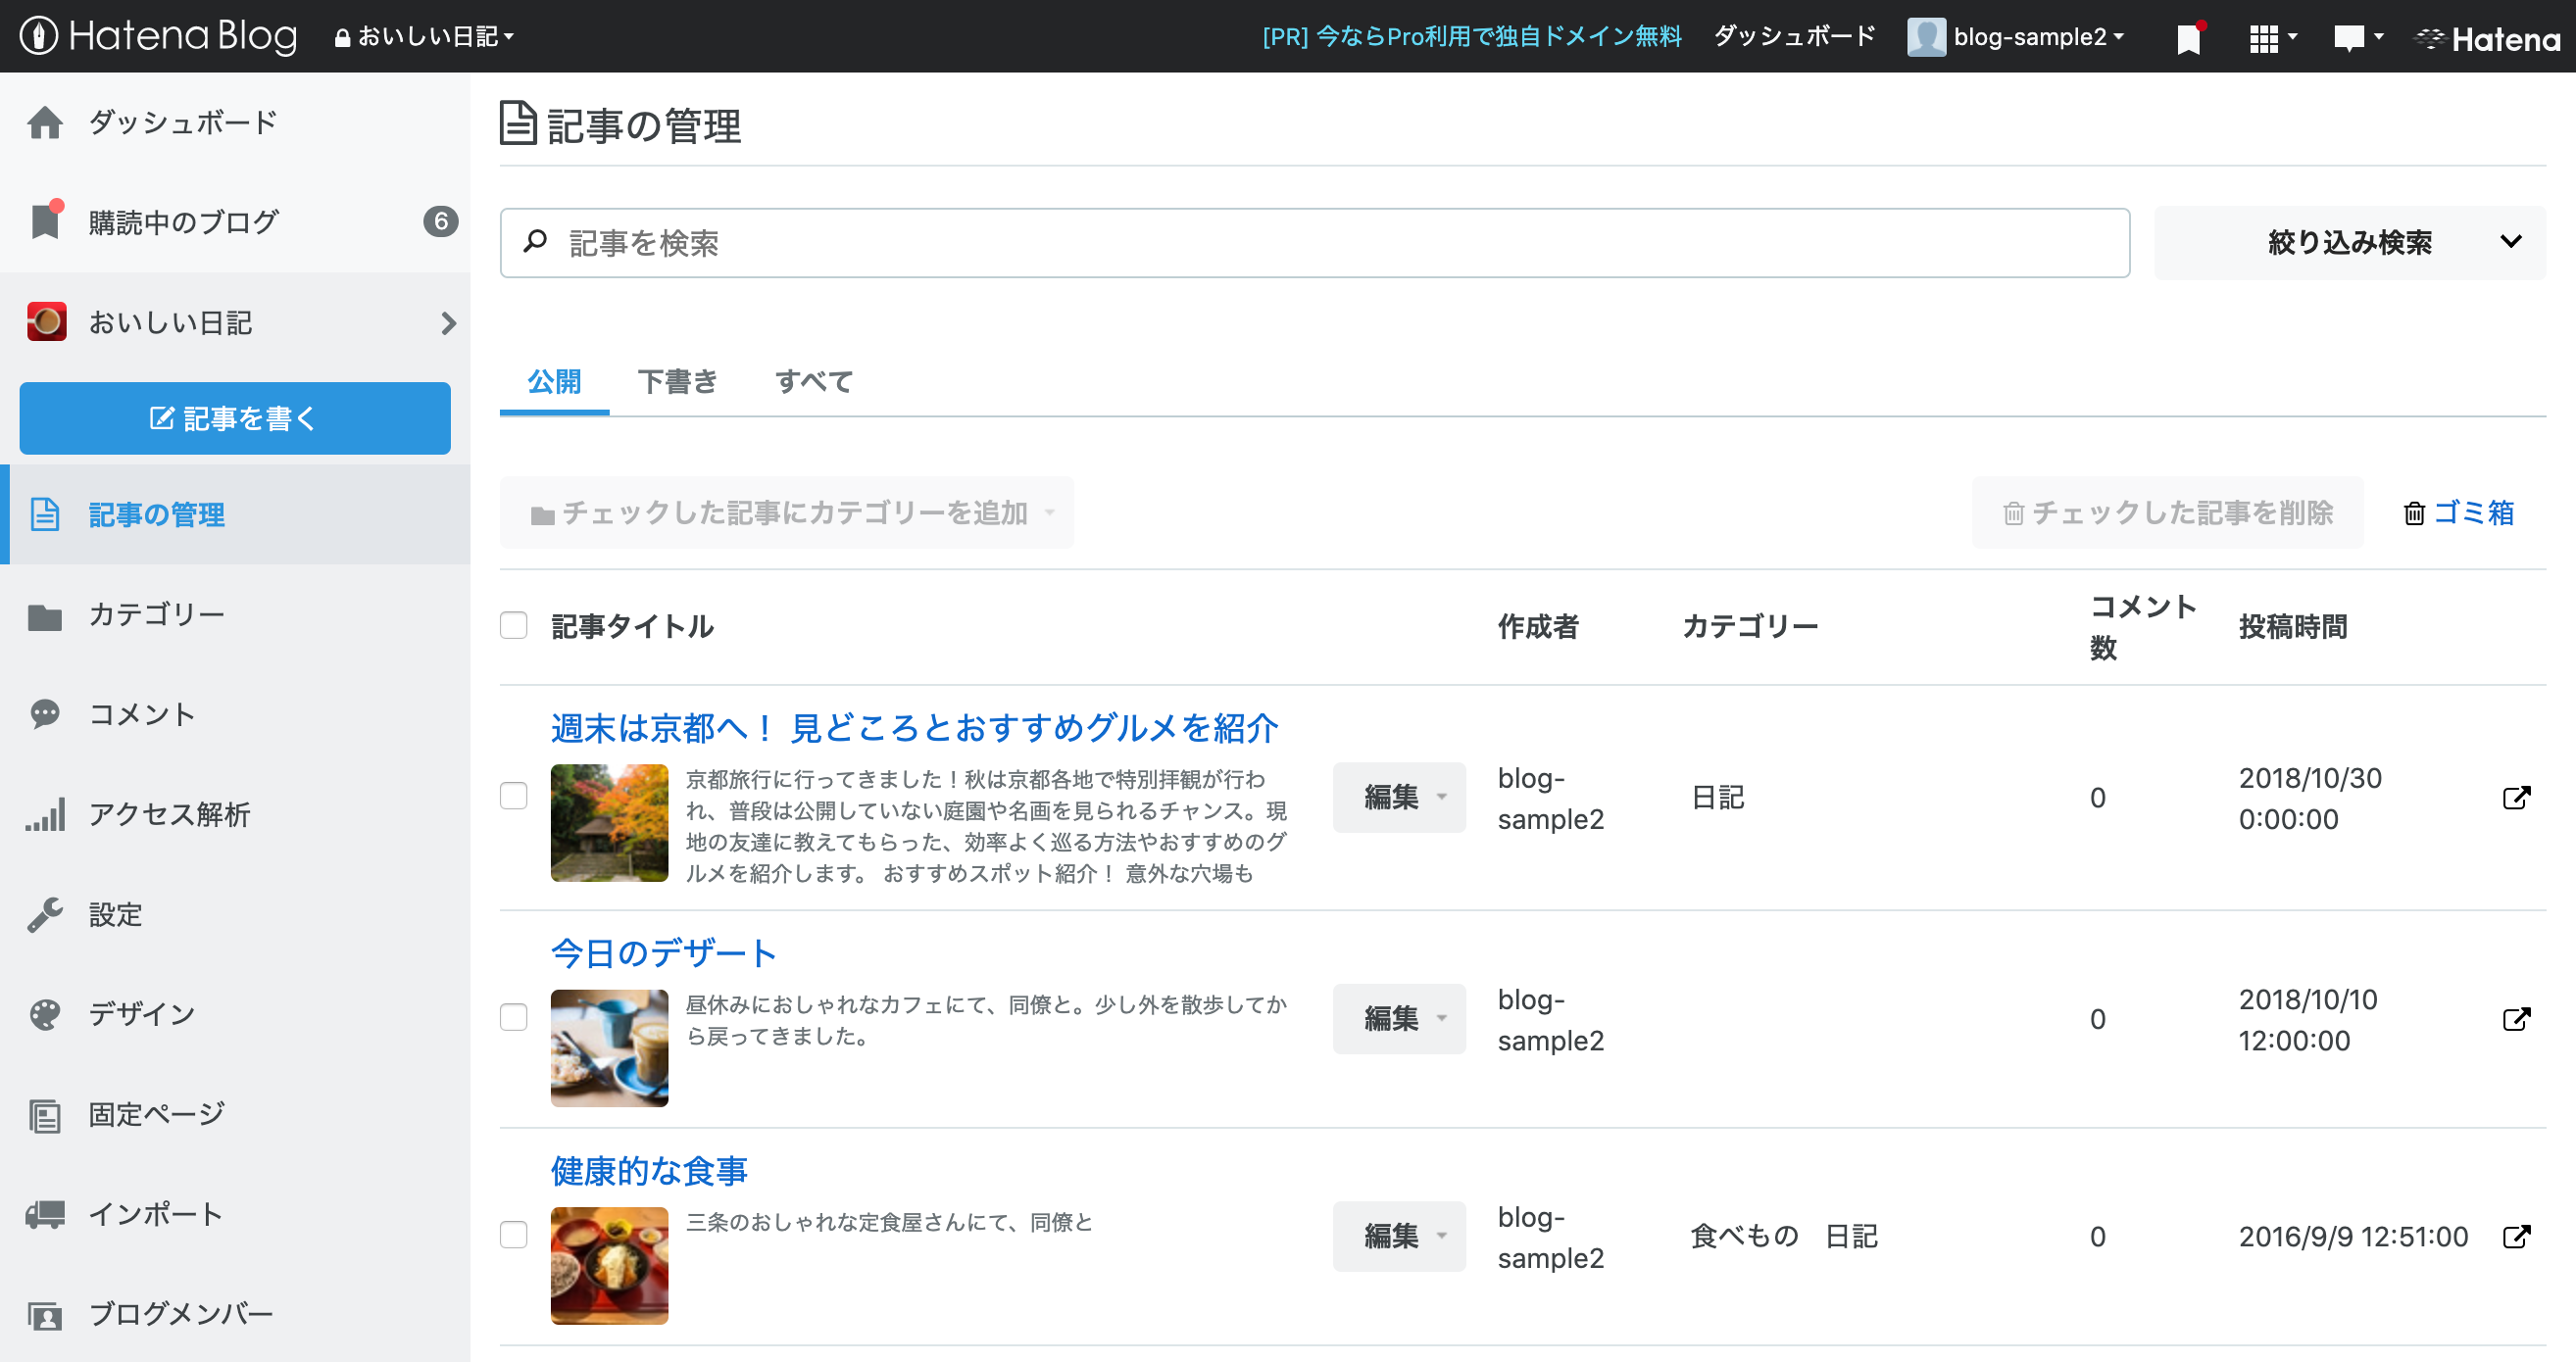Tick the checkbox for 今日のデザート article
The image size is (2576, 1362).
[514, 1017]
